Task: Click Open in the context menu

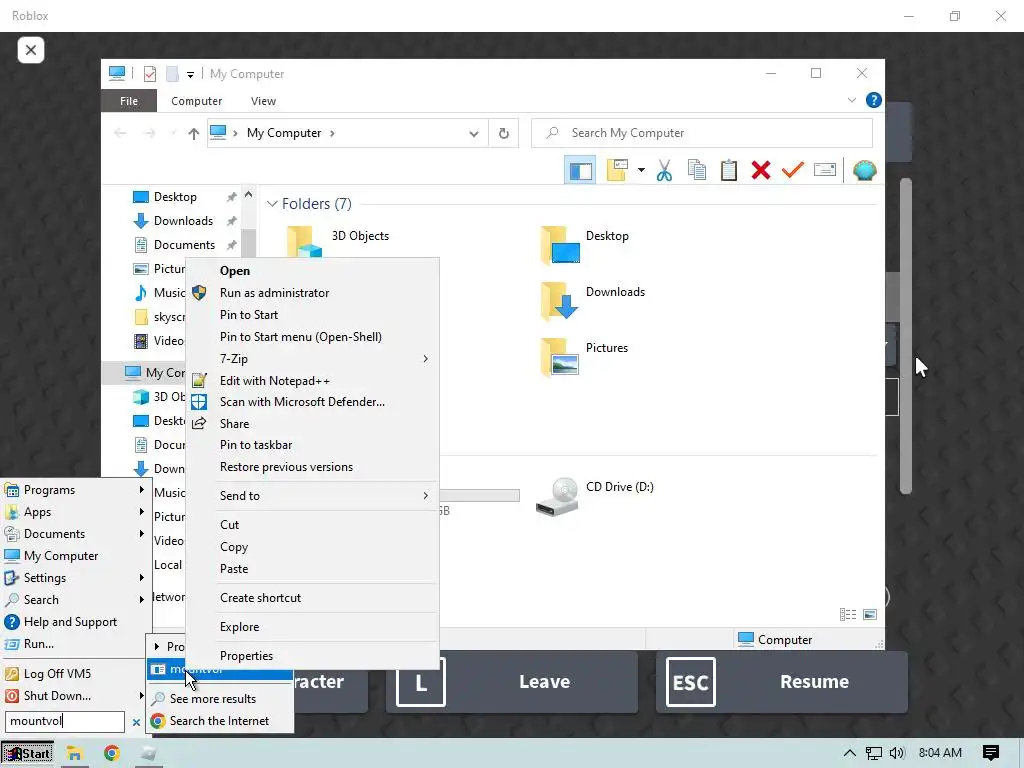Action: click(312, 271)
